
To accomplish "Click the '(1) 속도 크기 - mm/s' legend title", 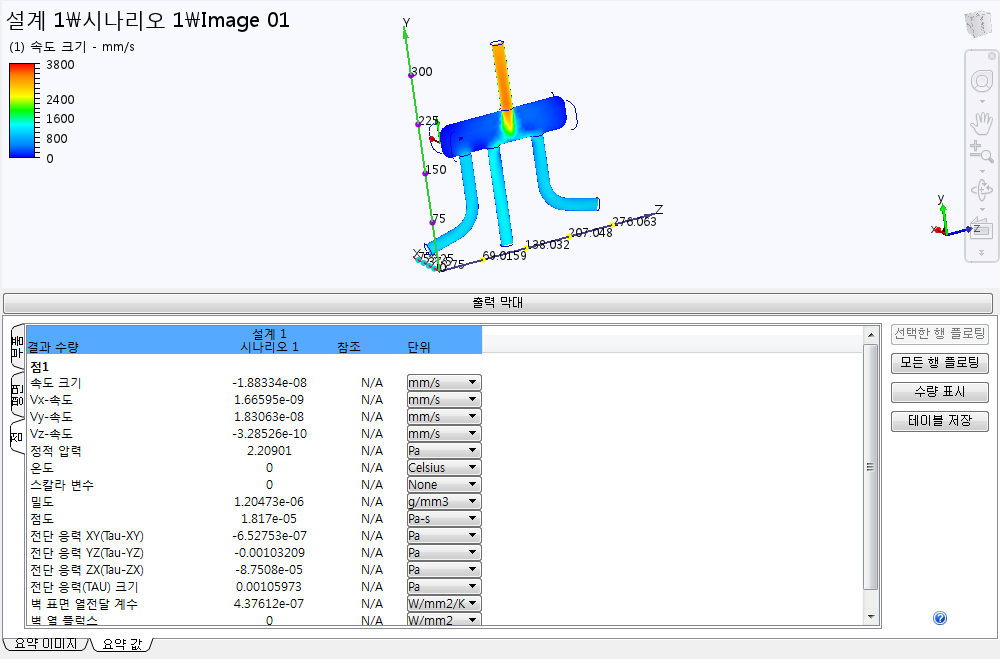I will click(72, 47).
